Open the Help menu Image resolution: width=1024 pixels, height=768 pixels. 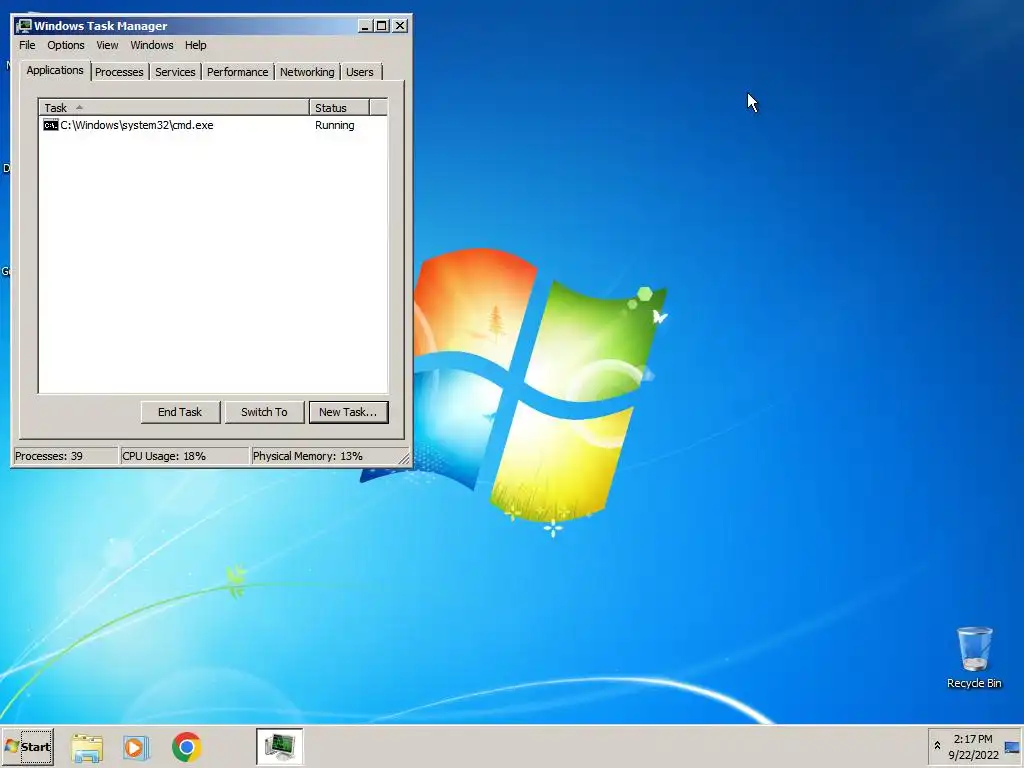195,45
